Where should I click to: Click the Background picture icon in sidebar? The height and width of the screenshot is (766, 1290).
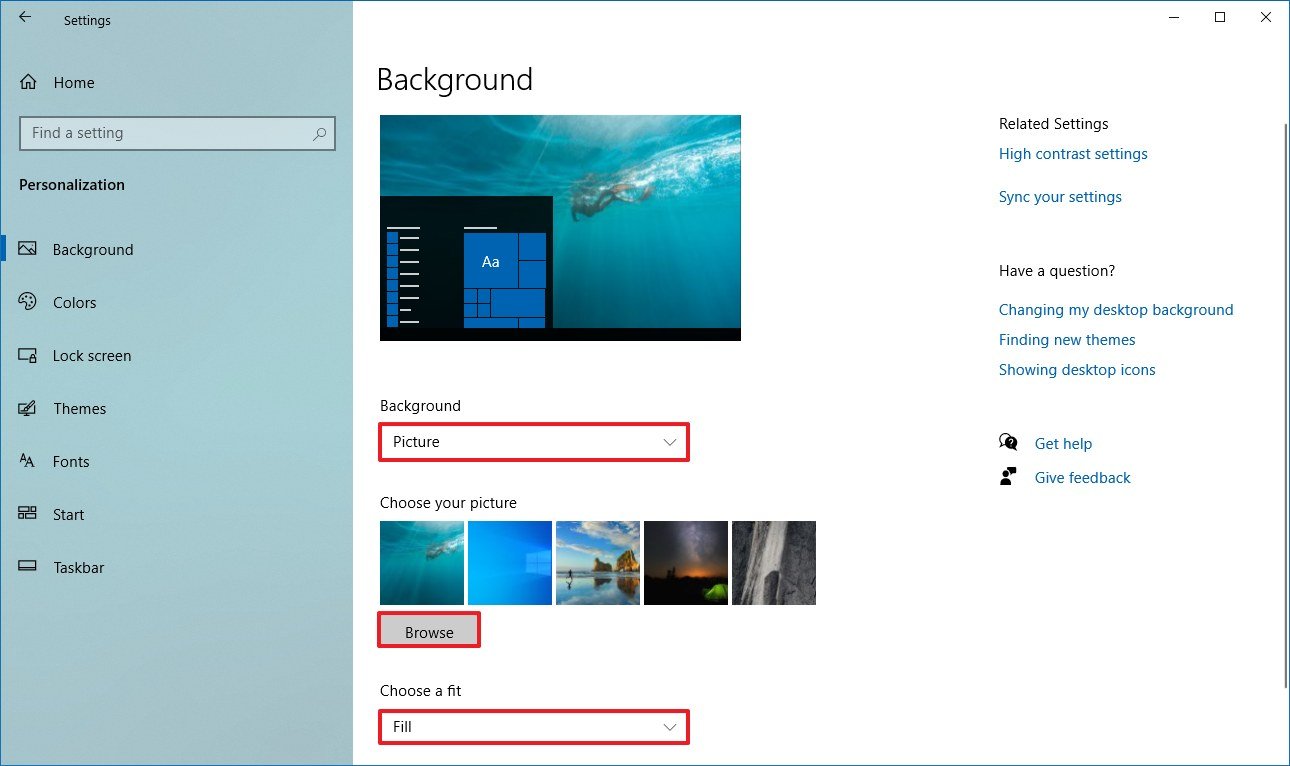coord(27,249)
